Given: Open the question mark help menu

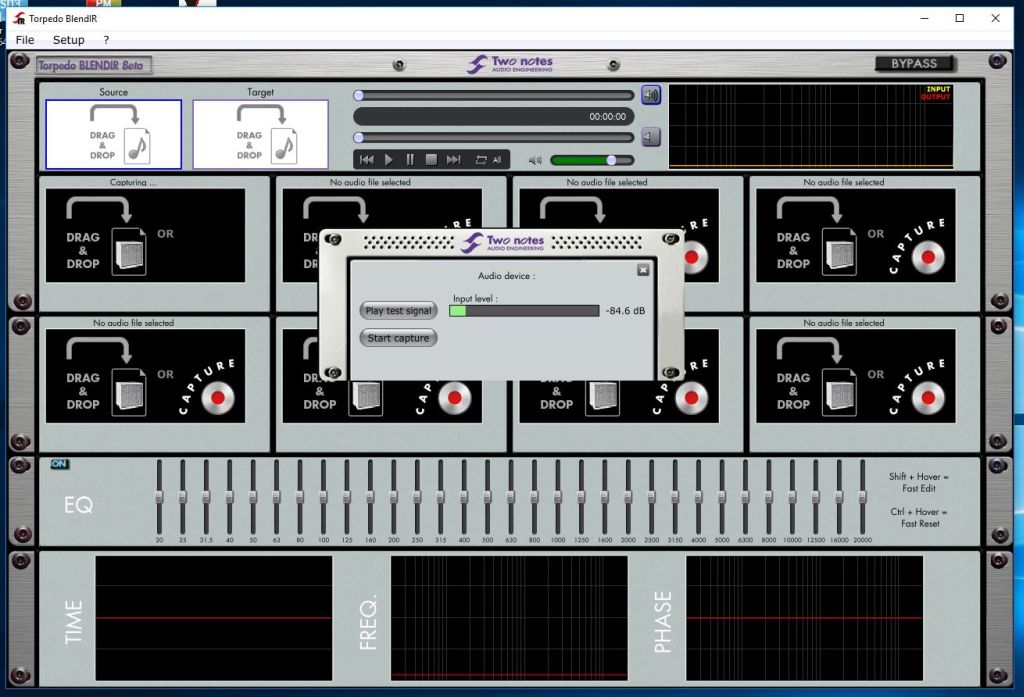Looking at the screenshot, I should click(x=106, y=40).
